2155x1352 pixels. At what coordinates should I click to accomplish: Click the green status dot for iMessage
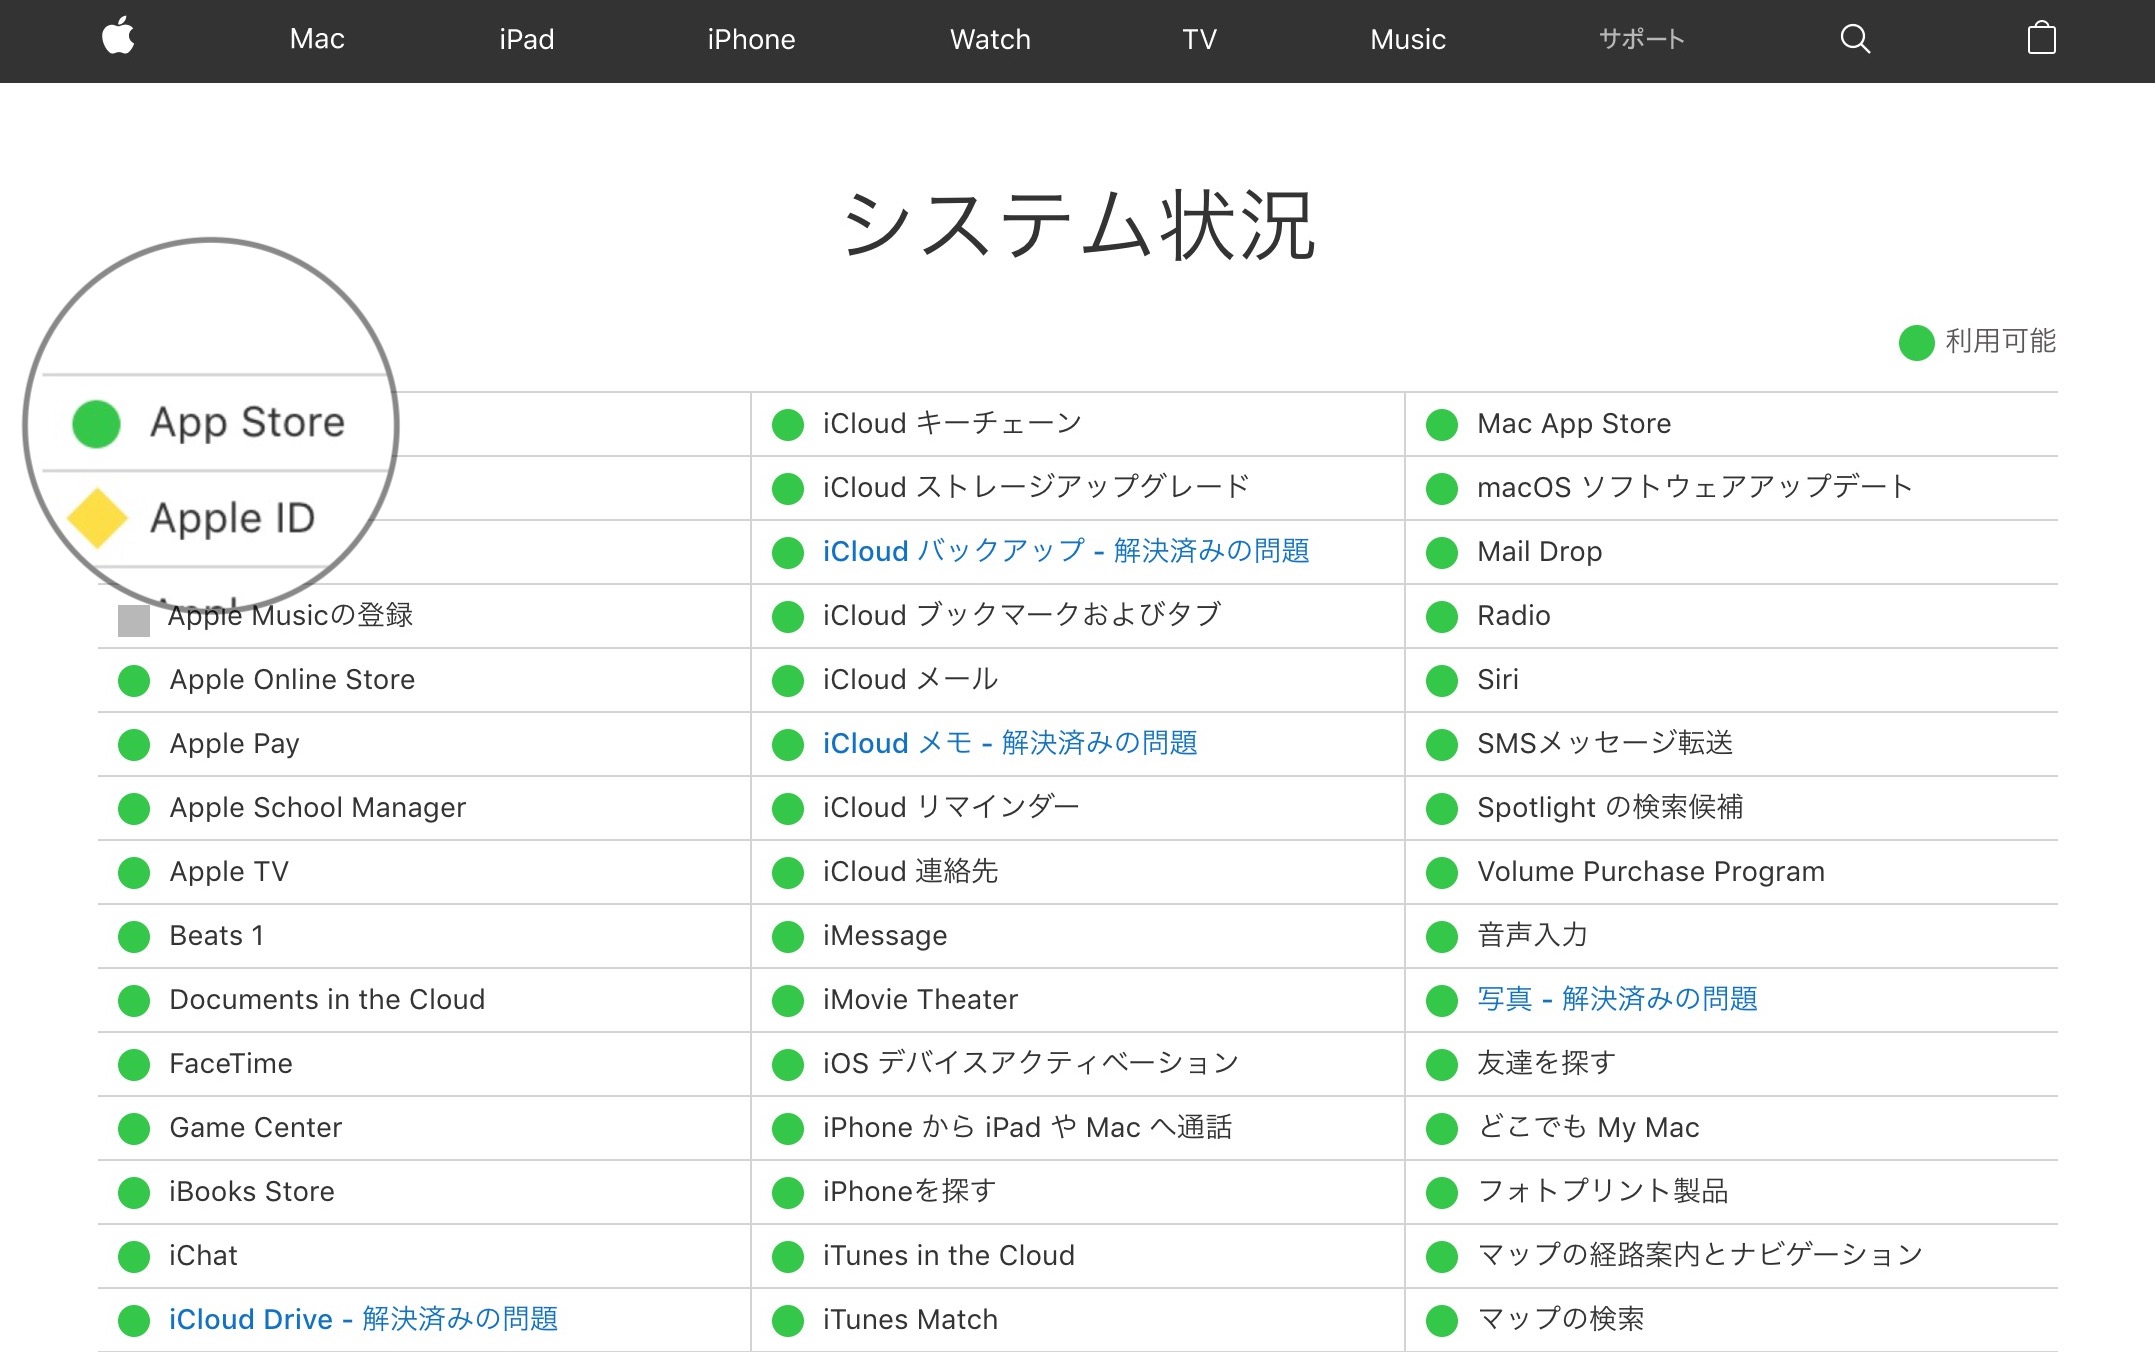click(786, 935)
